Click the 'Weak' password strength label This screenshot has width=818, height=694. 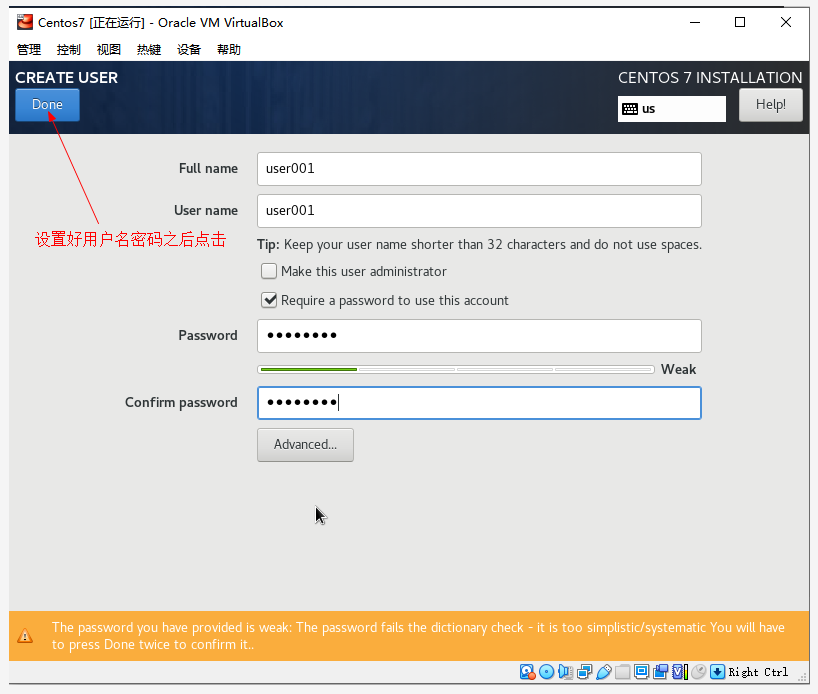click(678, 369)
